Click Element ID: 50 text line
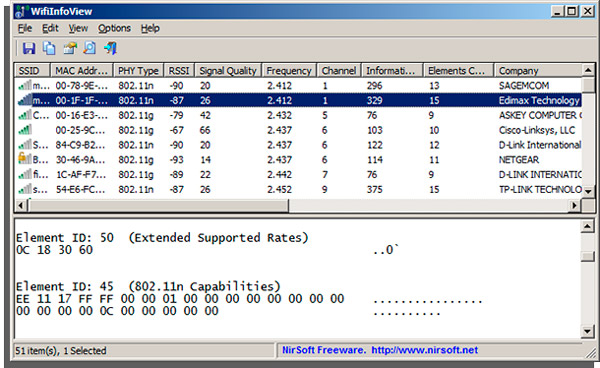The height and width of the screenshot is (368, 600). (162, 238)
